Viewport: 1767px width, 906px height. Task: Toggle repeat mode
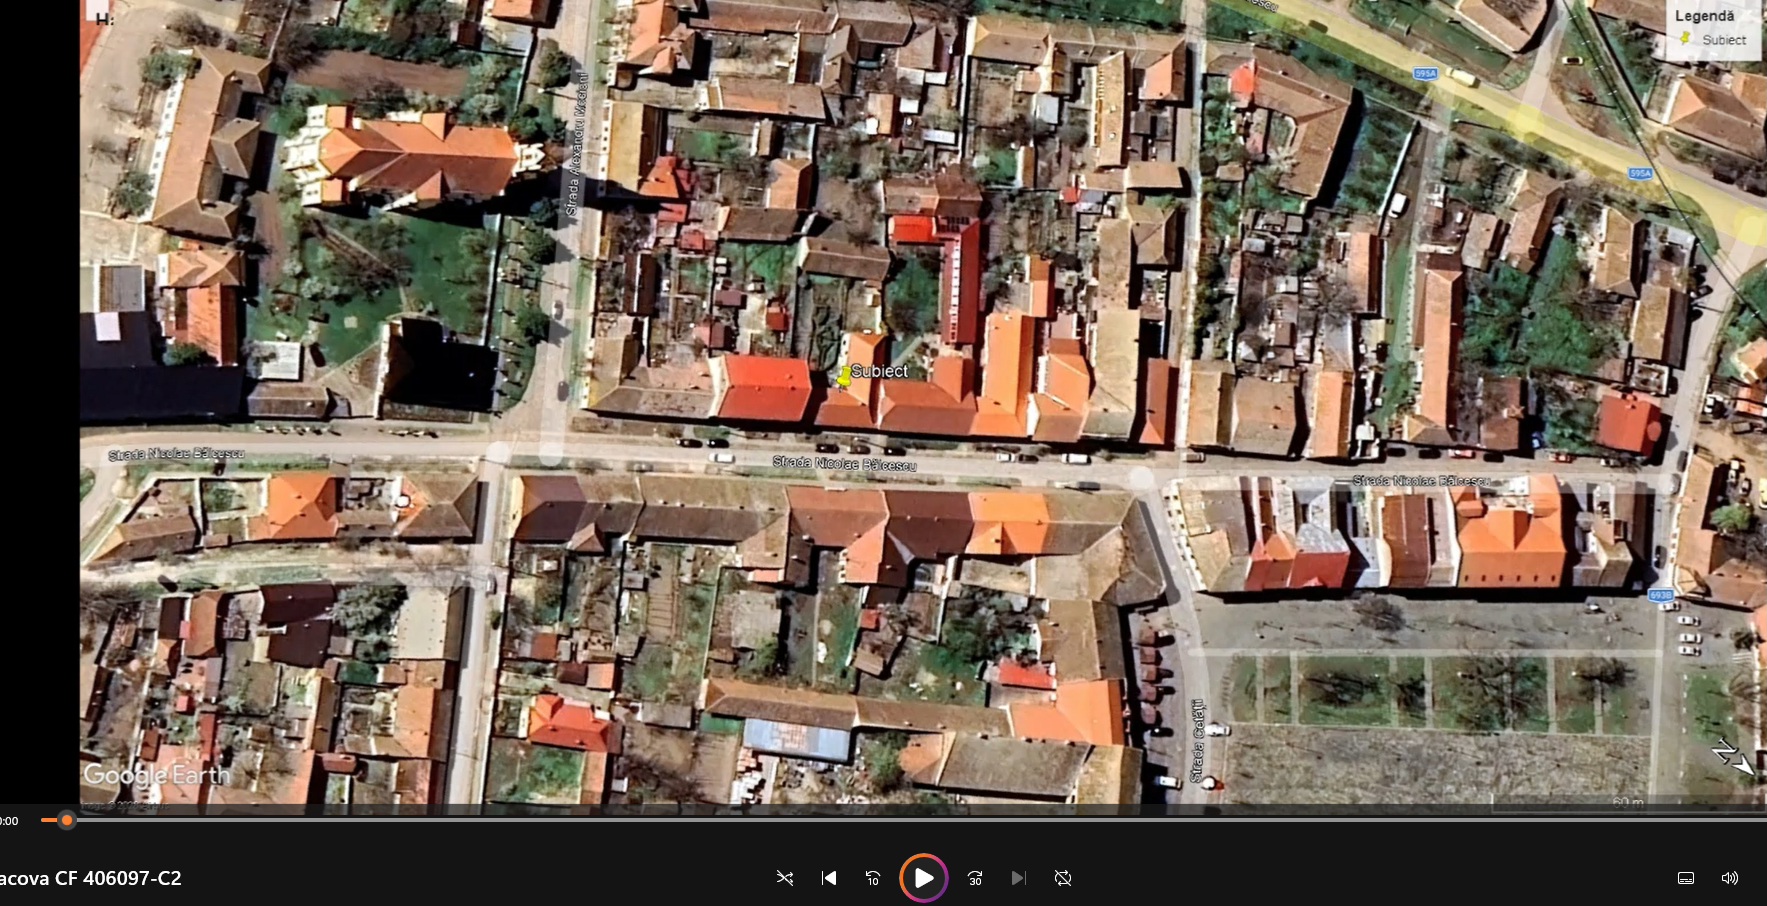tap(1063, 878)
